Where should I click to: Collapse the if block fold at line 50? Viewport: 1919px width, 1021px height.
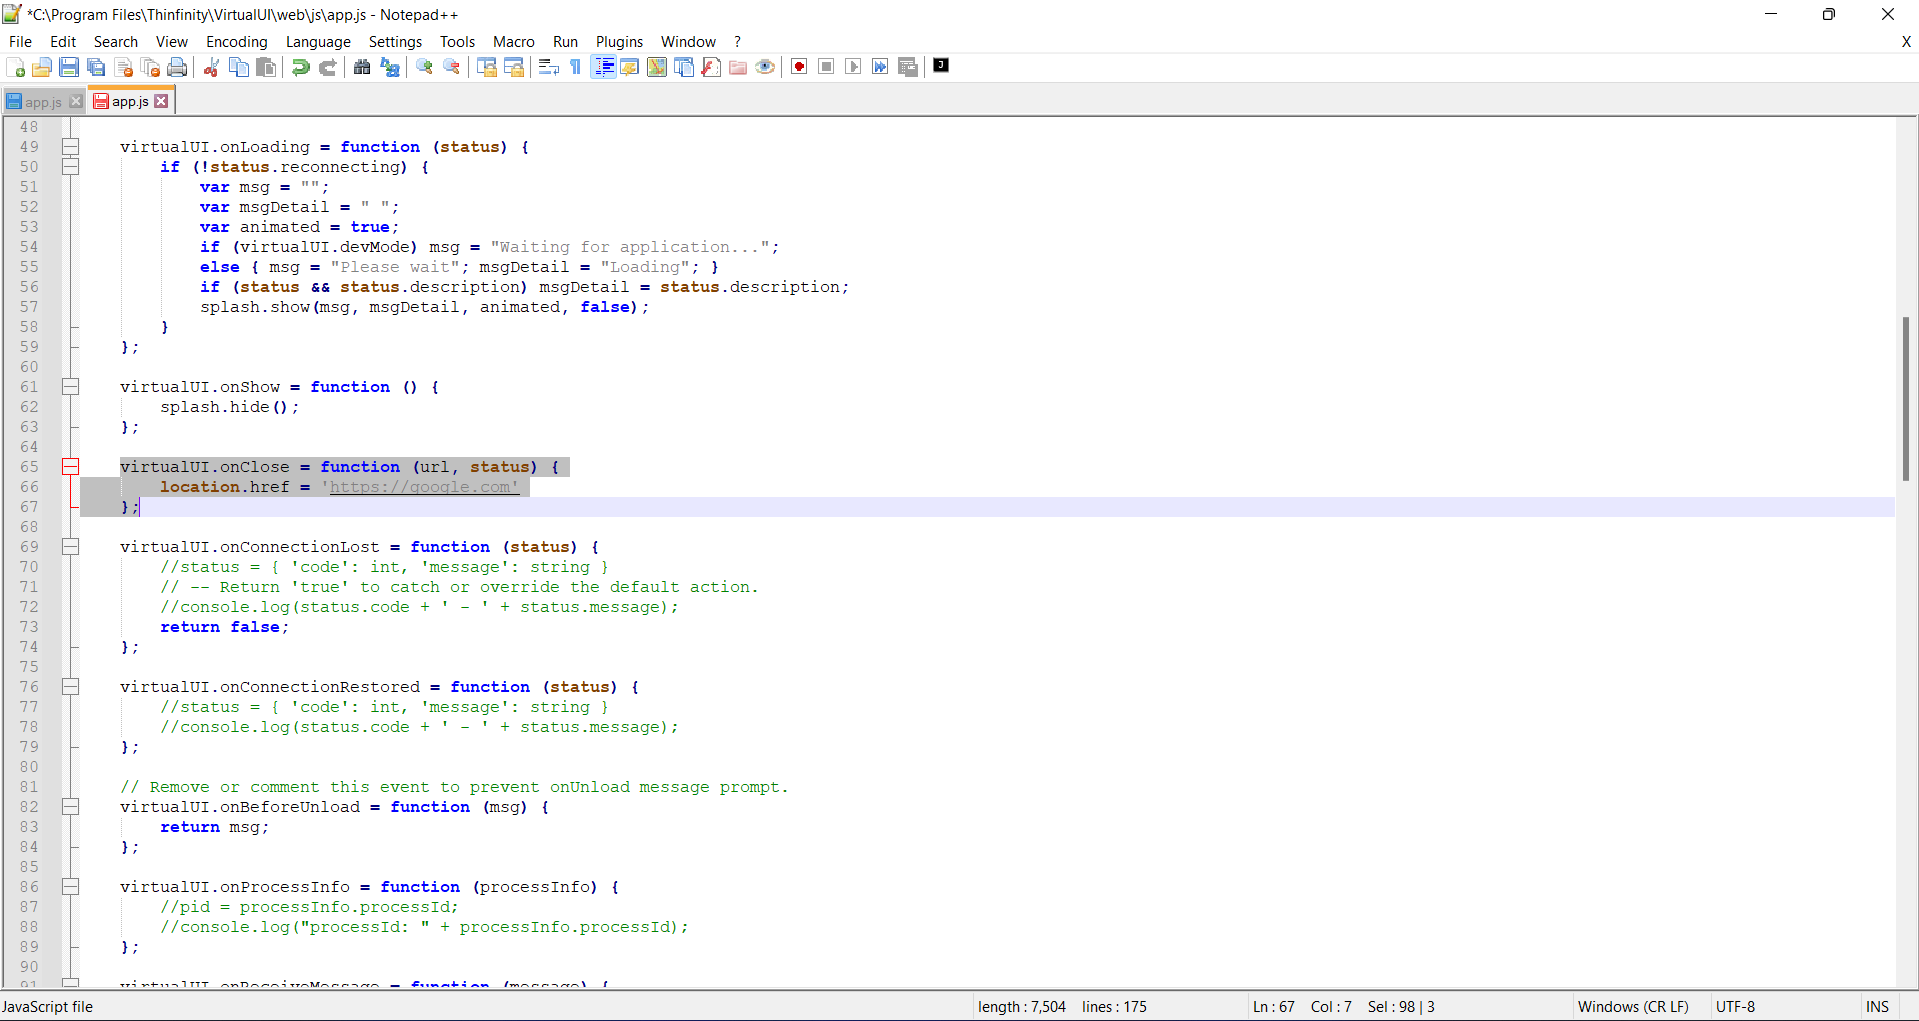point(71,167)
